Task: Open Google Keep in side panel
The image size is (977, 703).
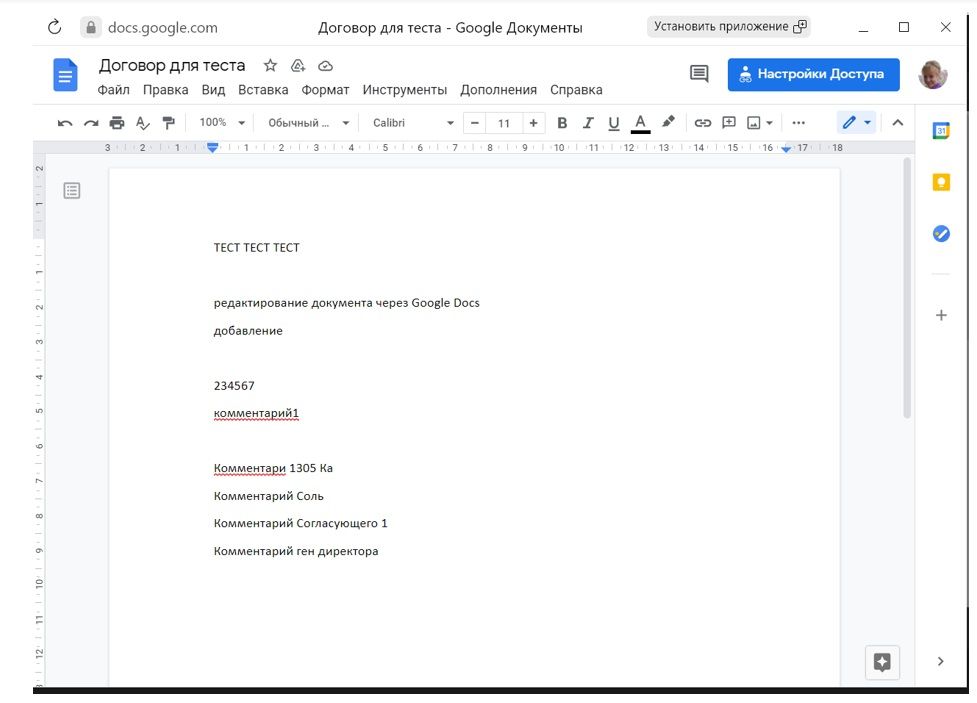Action: coord(940,182)
